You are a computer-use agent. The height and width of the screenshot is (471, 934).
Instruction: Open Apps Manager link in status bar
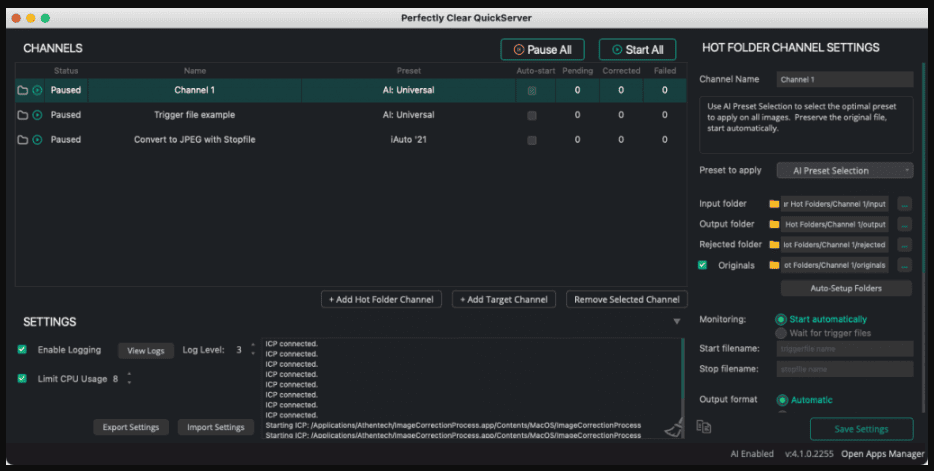coord(882,454)
